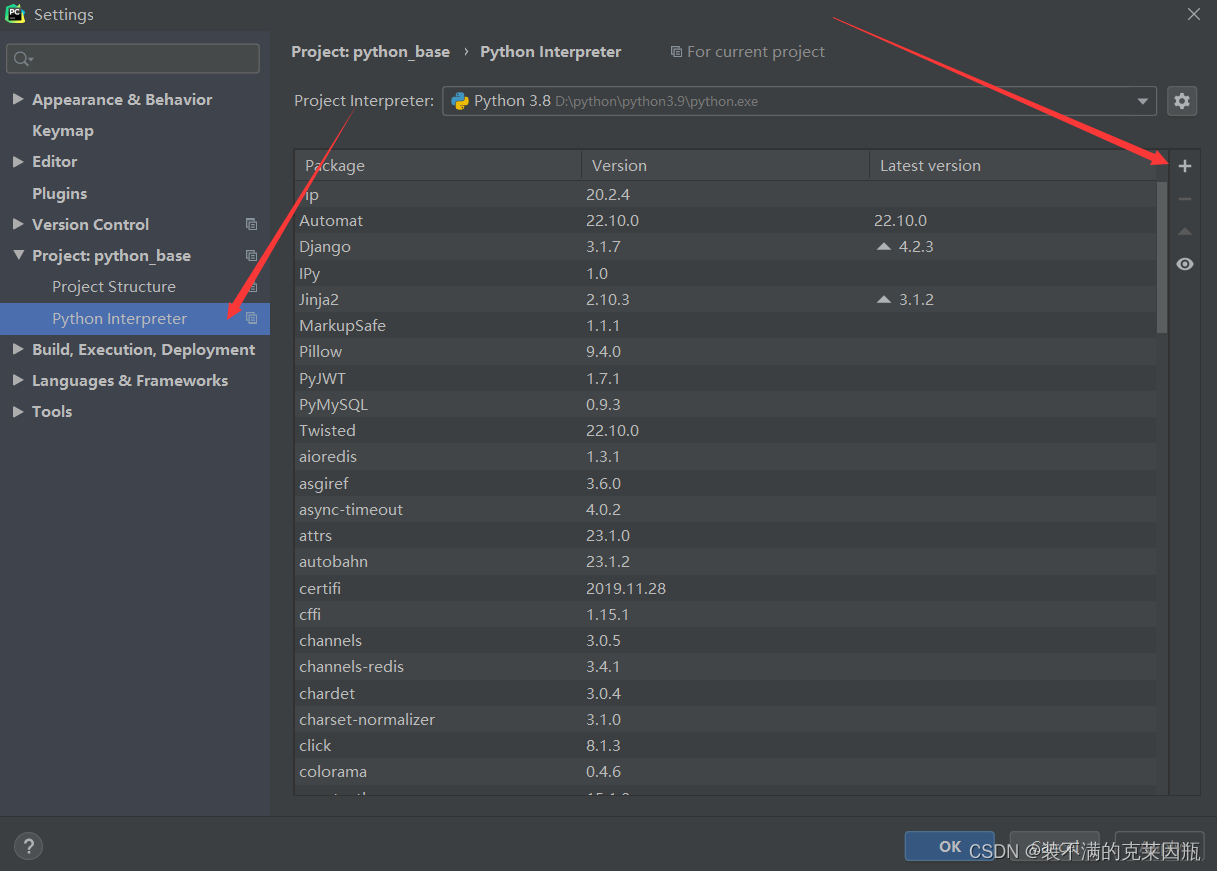This screenshot has height=871, width=1217.
Task: Click the package list vertical scrollbar
Action: pyautogui.click(x=1162, y=257)
